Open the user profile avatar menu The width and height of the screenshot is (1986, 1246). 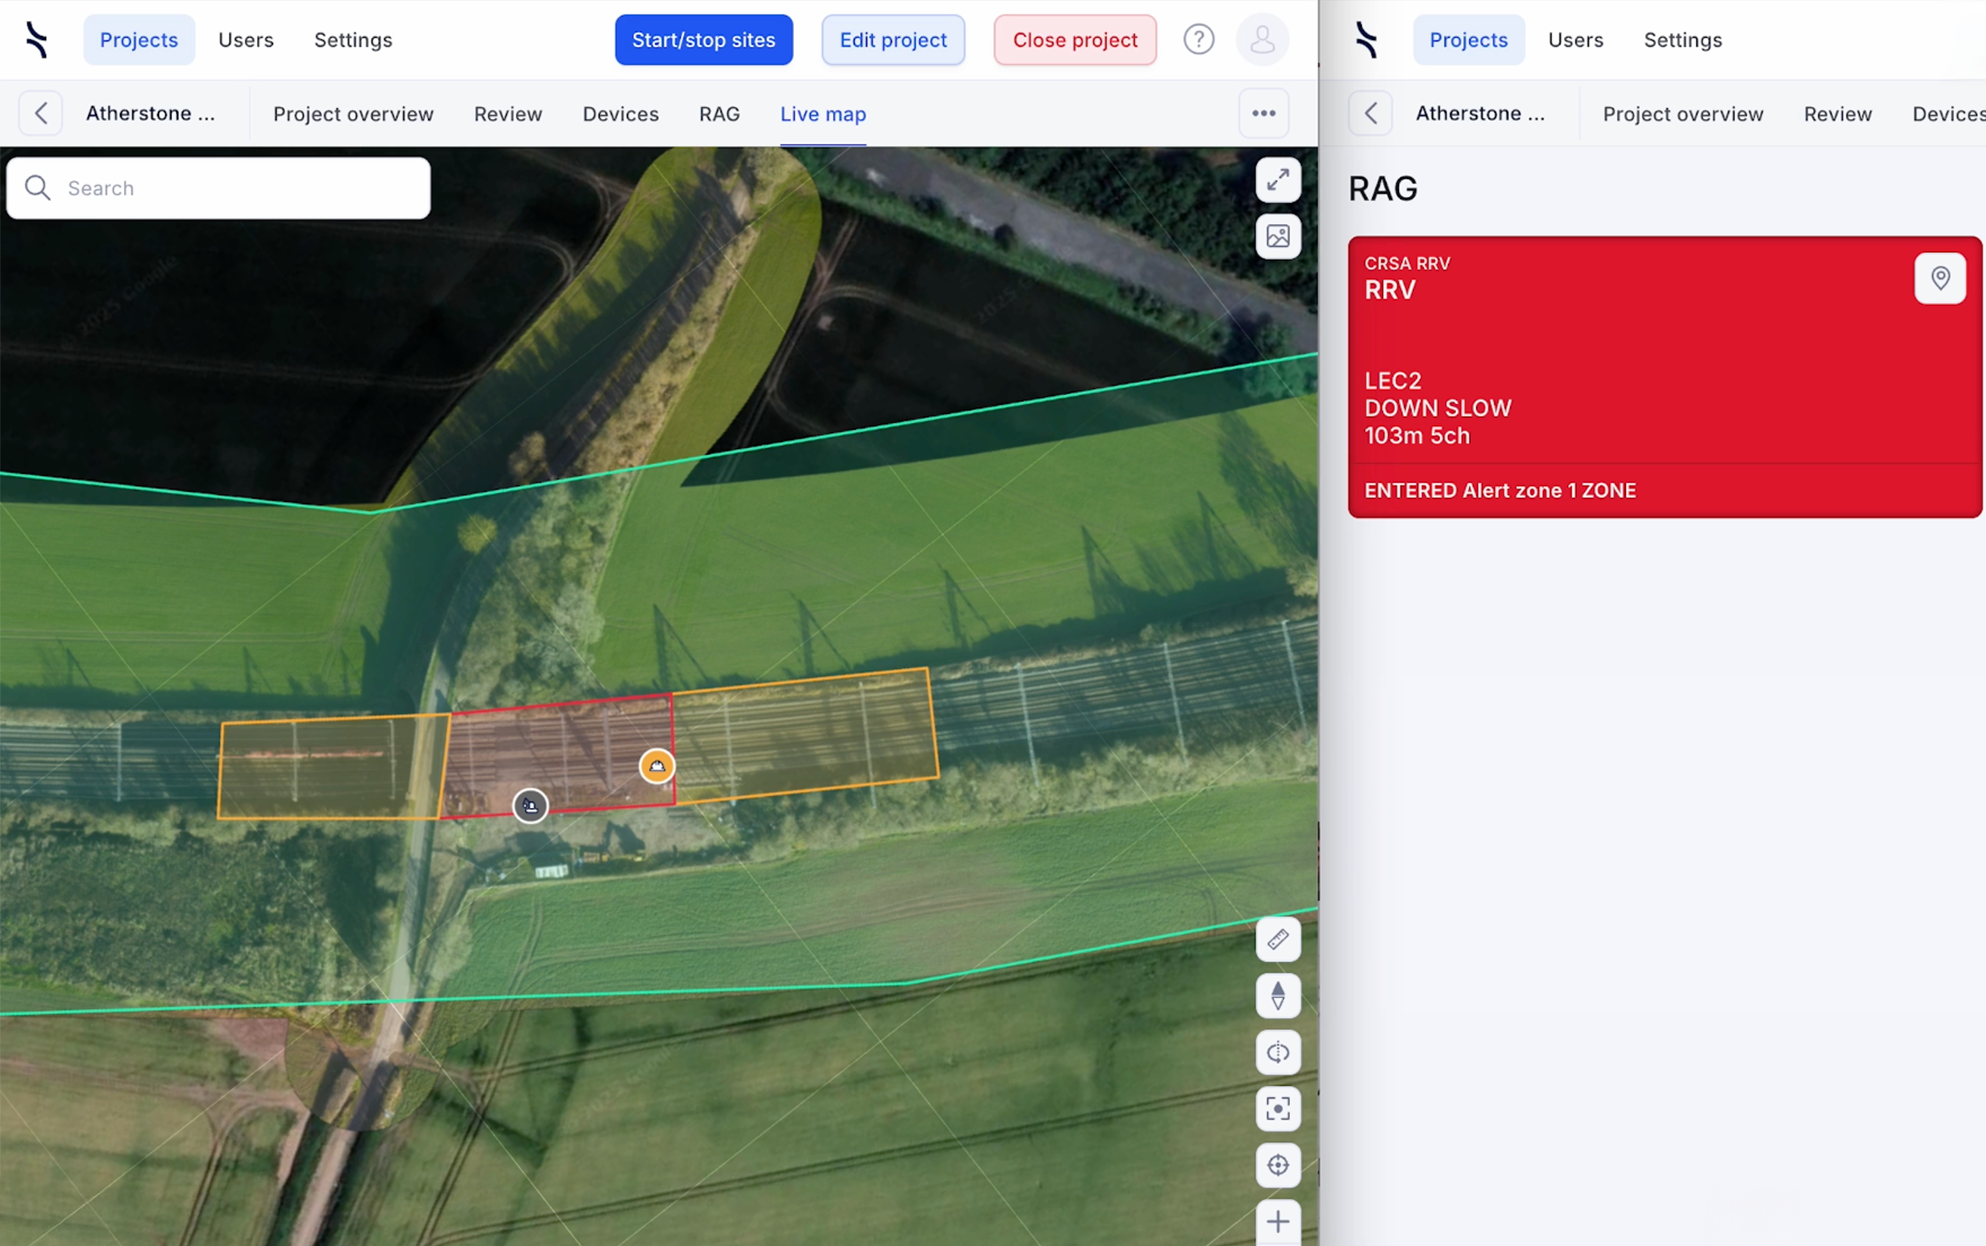[1262, 40]
